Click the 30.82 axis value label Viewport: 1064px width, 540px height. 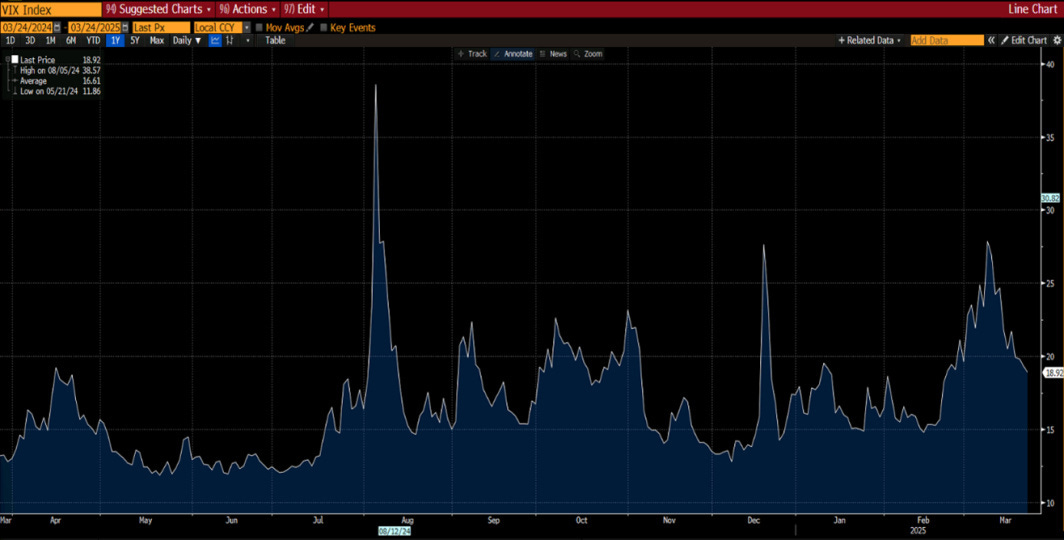point(1050,198)
